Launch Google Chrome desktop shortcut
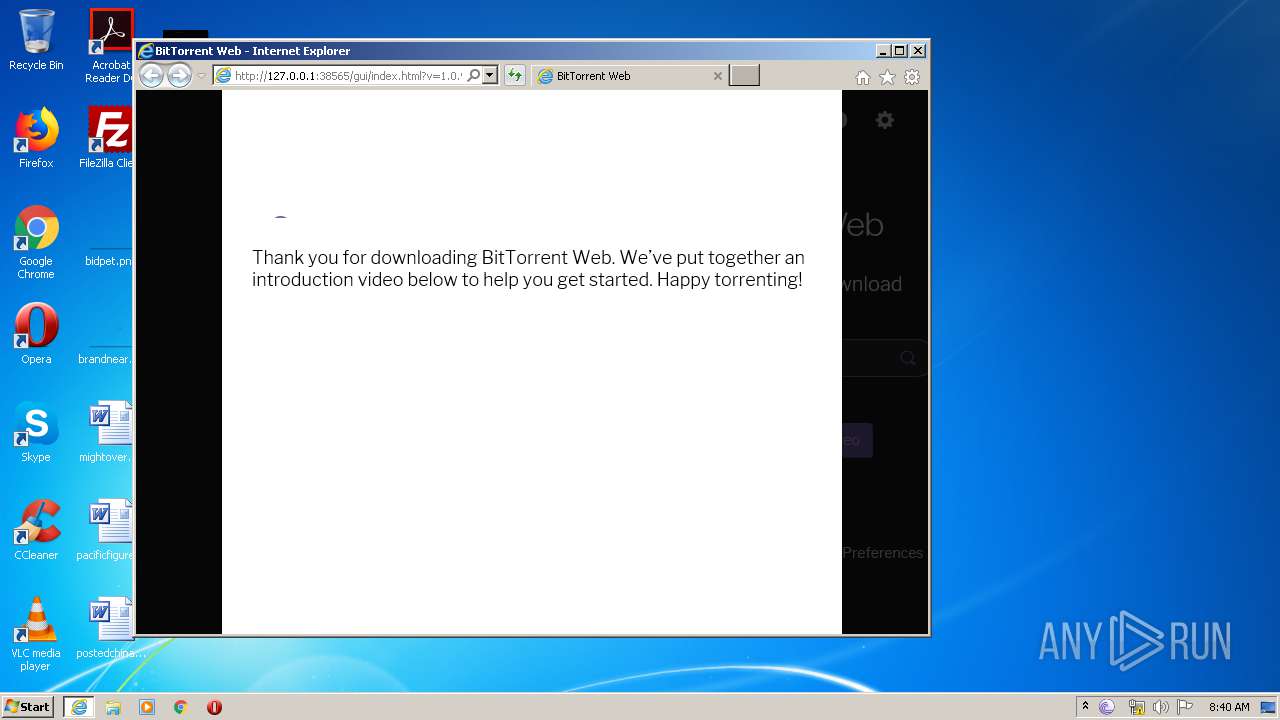Viewport: 1280px width, 720px height. [36, 242]
